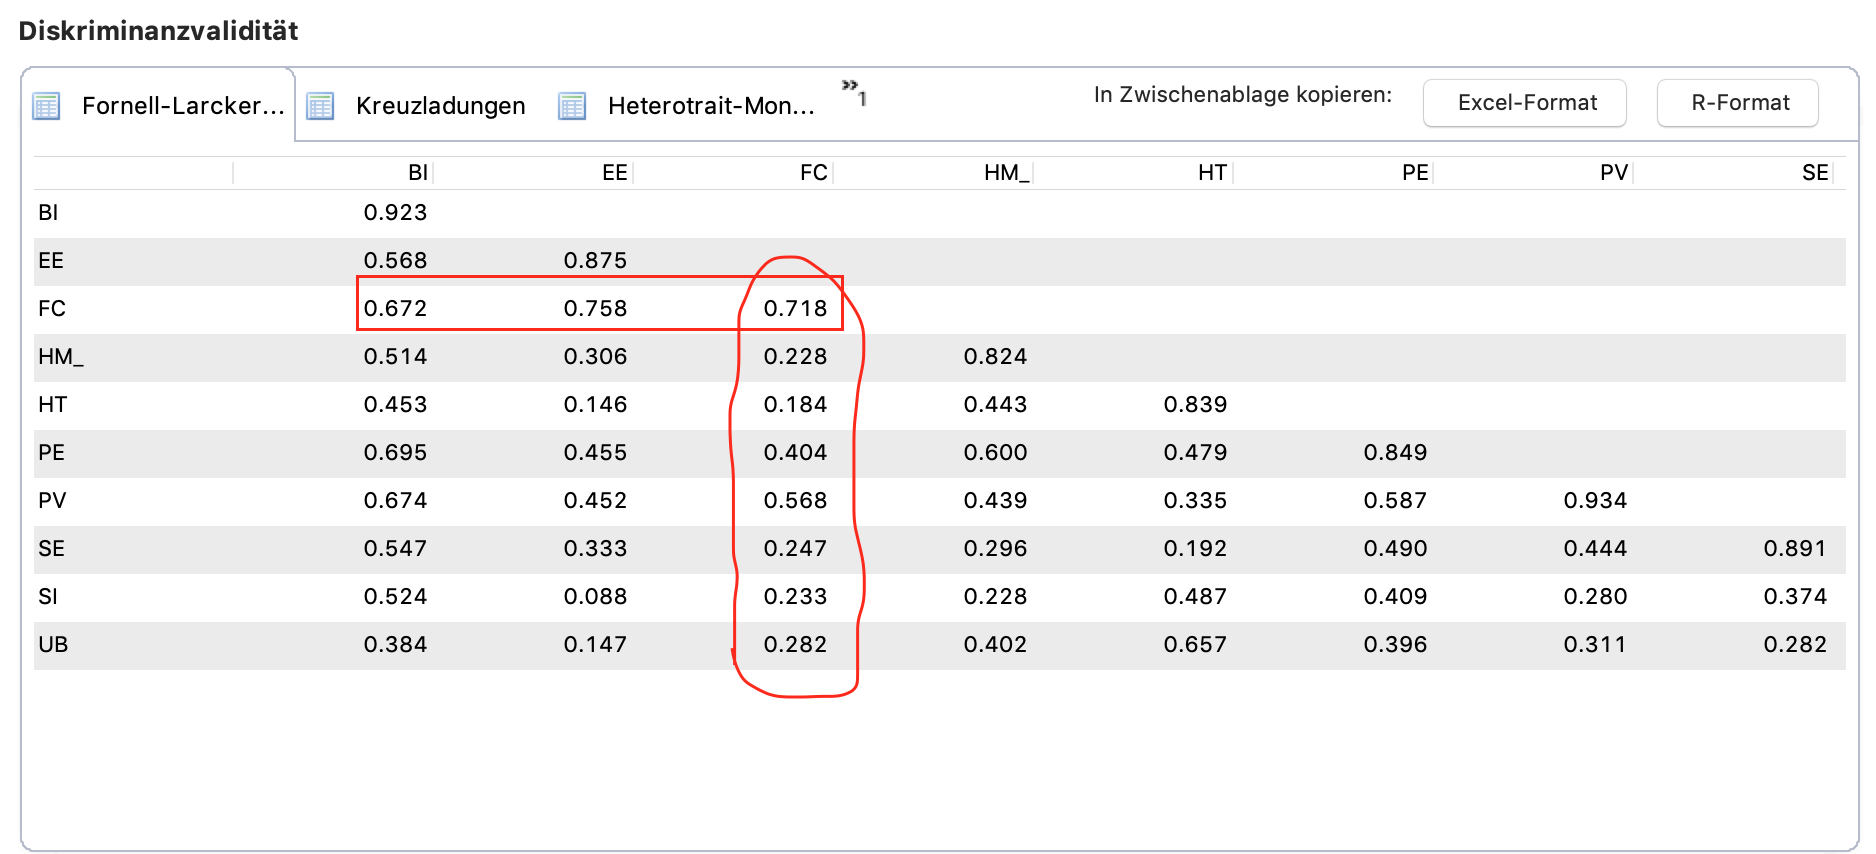The image size is (1876, 854).
Task: Select the BI row label
Action: tap(48, 213)
